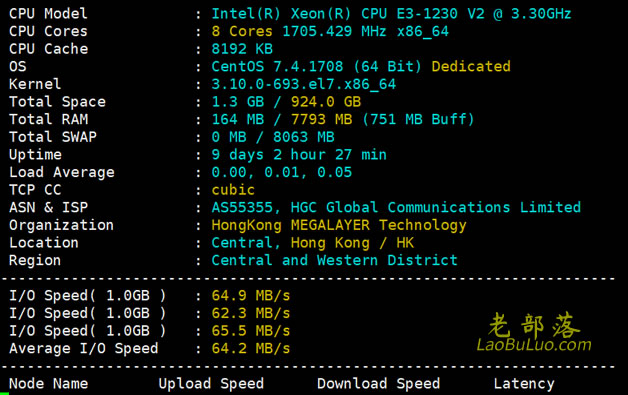Click the kernel version 3.10.0-693.el7.x86_64

click(304, 85)
